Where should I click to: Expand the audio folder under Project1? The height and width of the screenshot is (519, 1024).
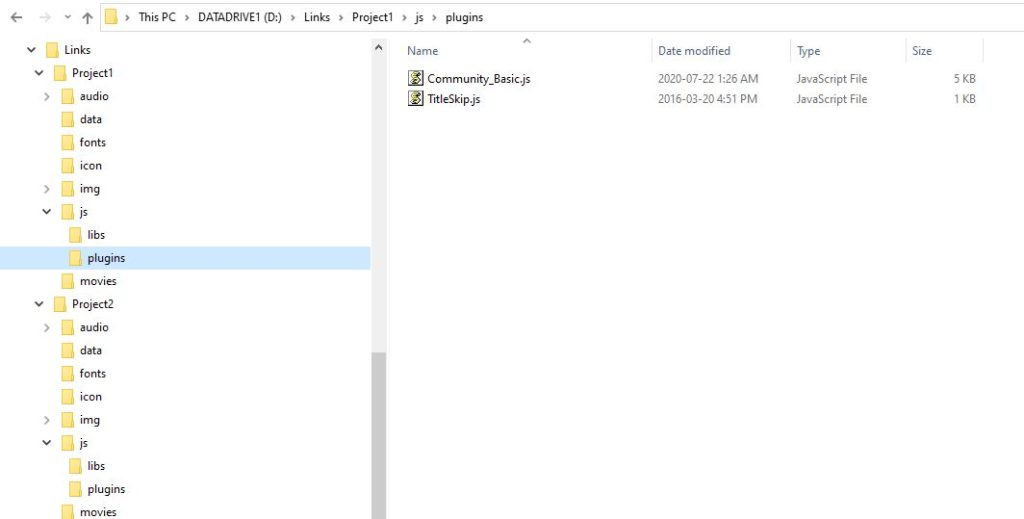coord(47,96)
